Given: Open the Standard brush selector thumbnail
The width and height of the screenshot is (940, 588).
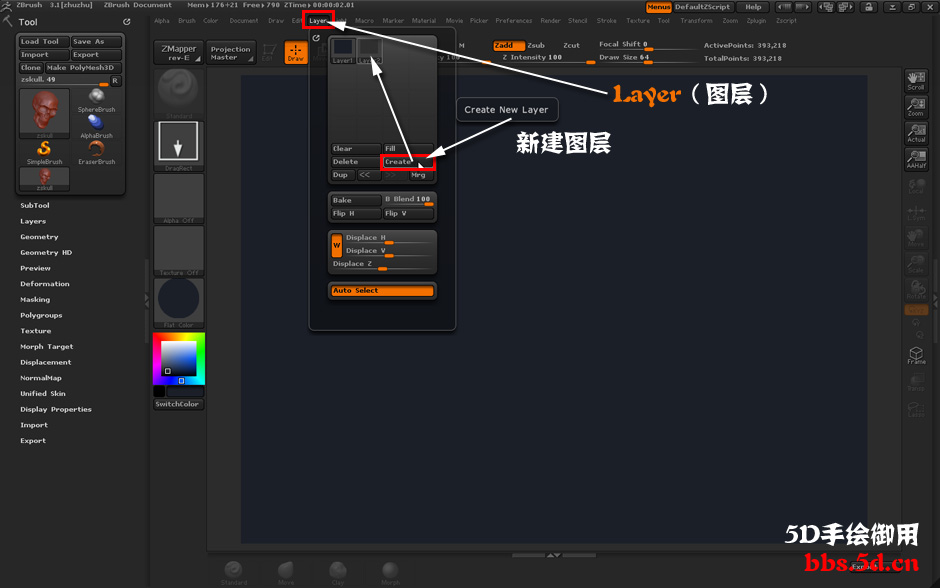Looking at the screenshot, I should click(x=179, y=94).
